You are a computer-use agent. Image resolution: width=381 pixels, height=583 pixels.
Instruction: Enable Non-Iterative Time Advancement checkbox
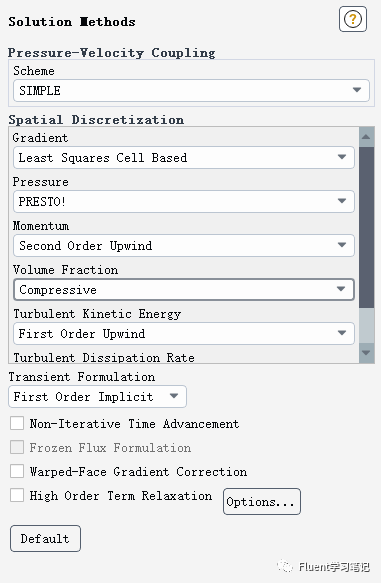click(17, 423)
